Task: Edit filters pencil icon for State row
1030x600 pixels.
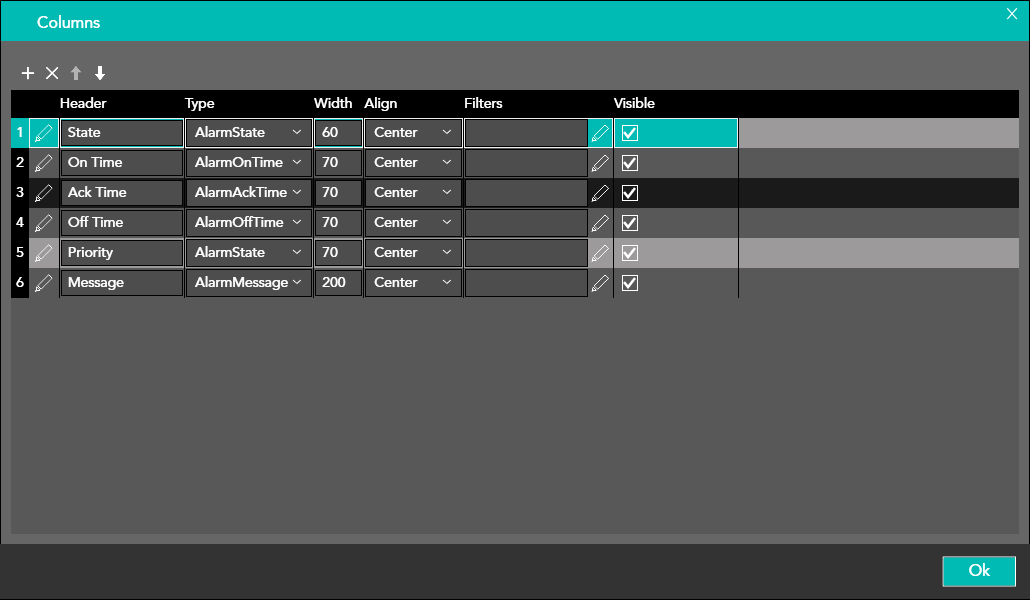Action: pos(600,133)
